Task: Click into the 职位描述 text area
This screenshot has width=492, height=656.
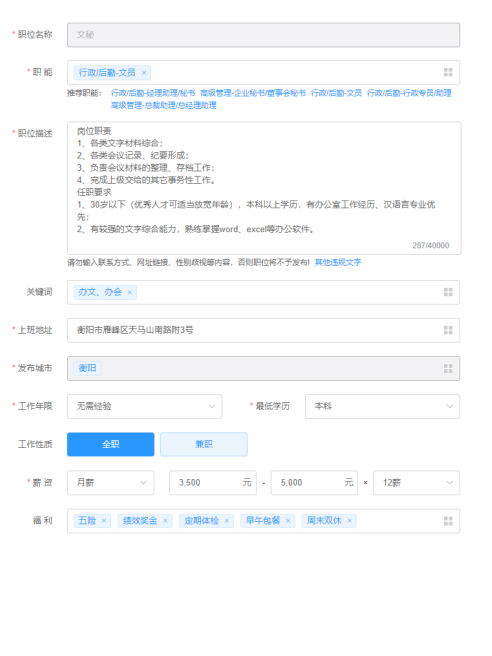Action: (264, 188)
